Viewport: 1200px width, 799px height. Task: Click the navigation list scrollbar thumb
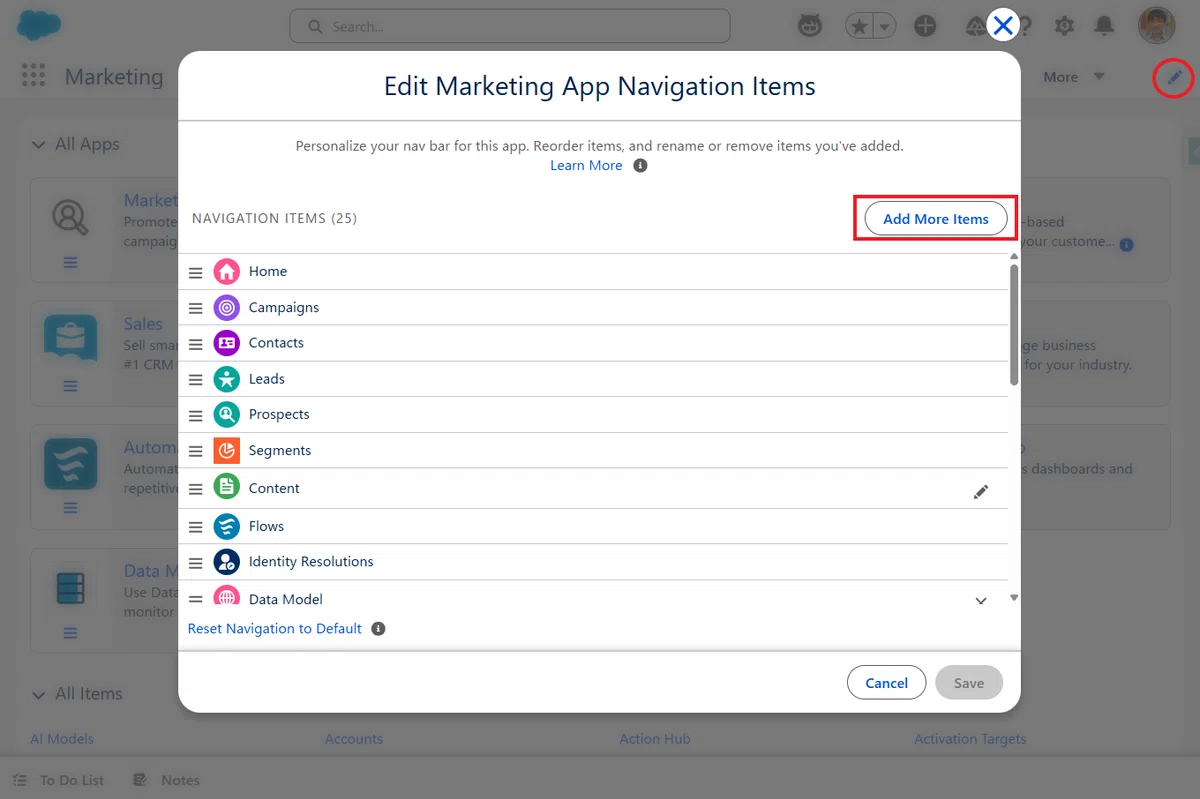1014,325
